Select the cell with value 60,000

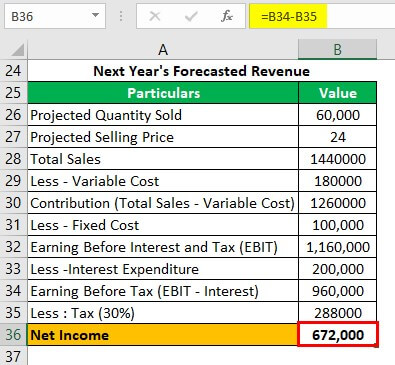338,115
